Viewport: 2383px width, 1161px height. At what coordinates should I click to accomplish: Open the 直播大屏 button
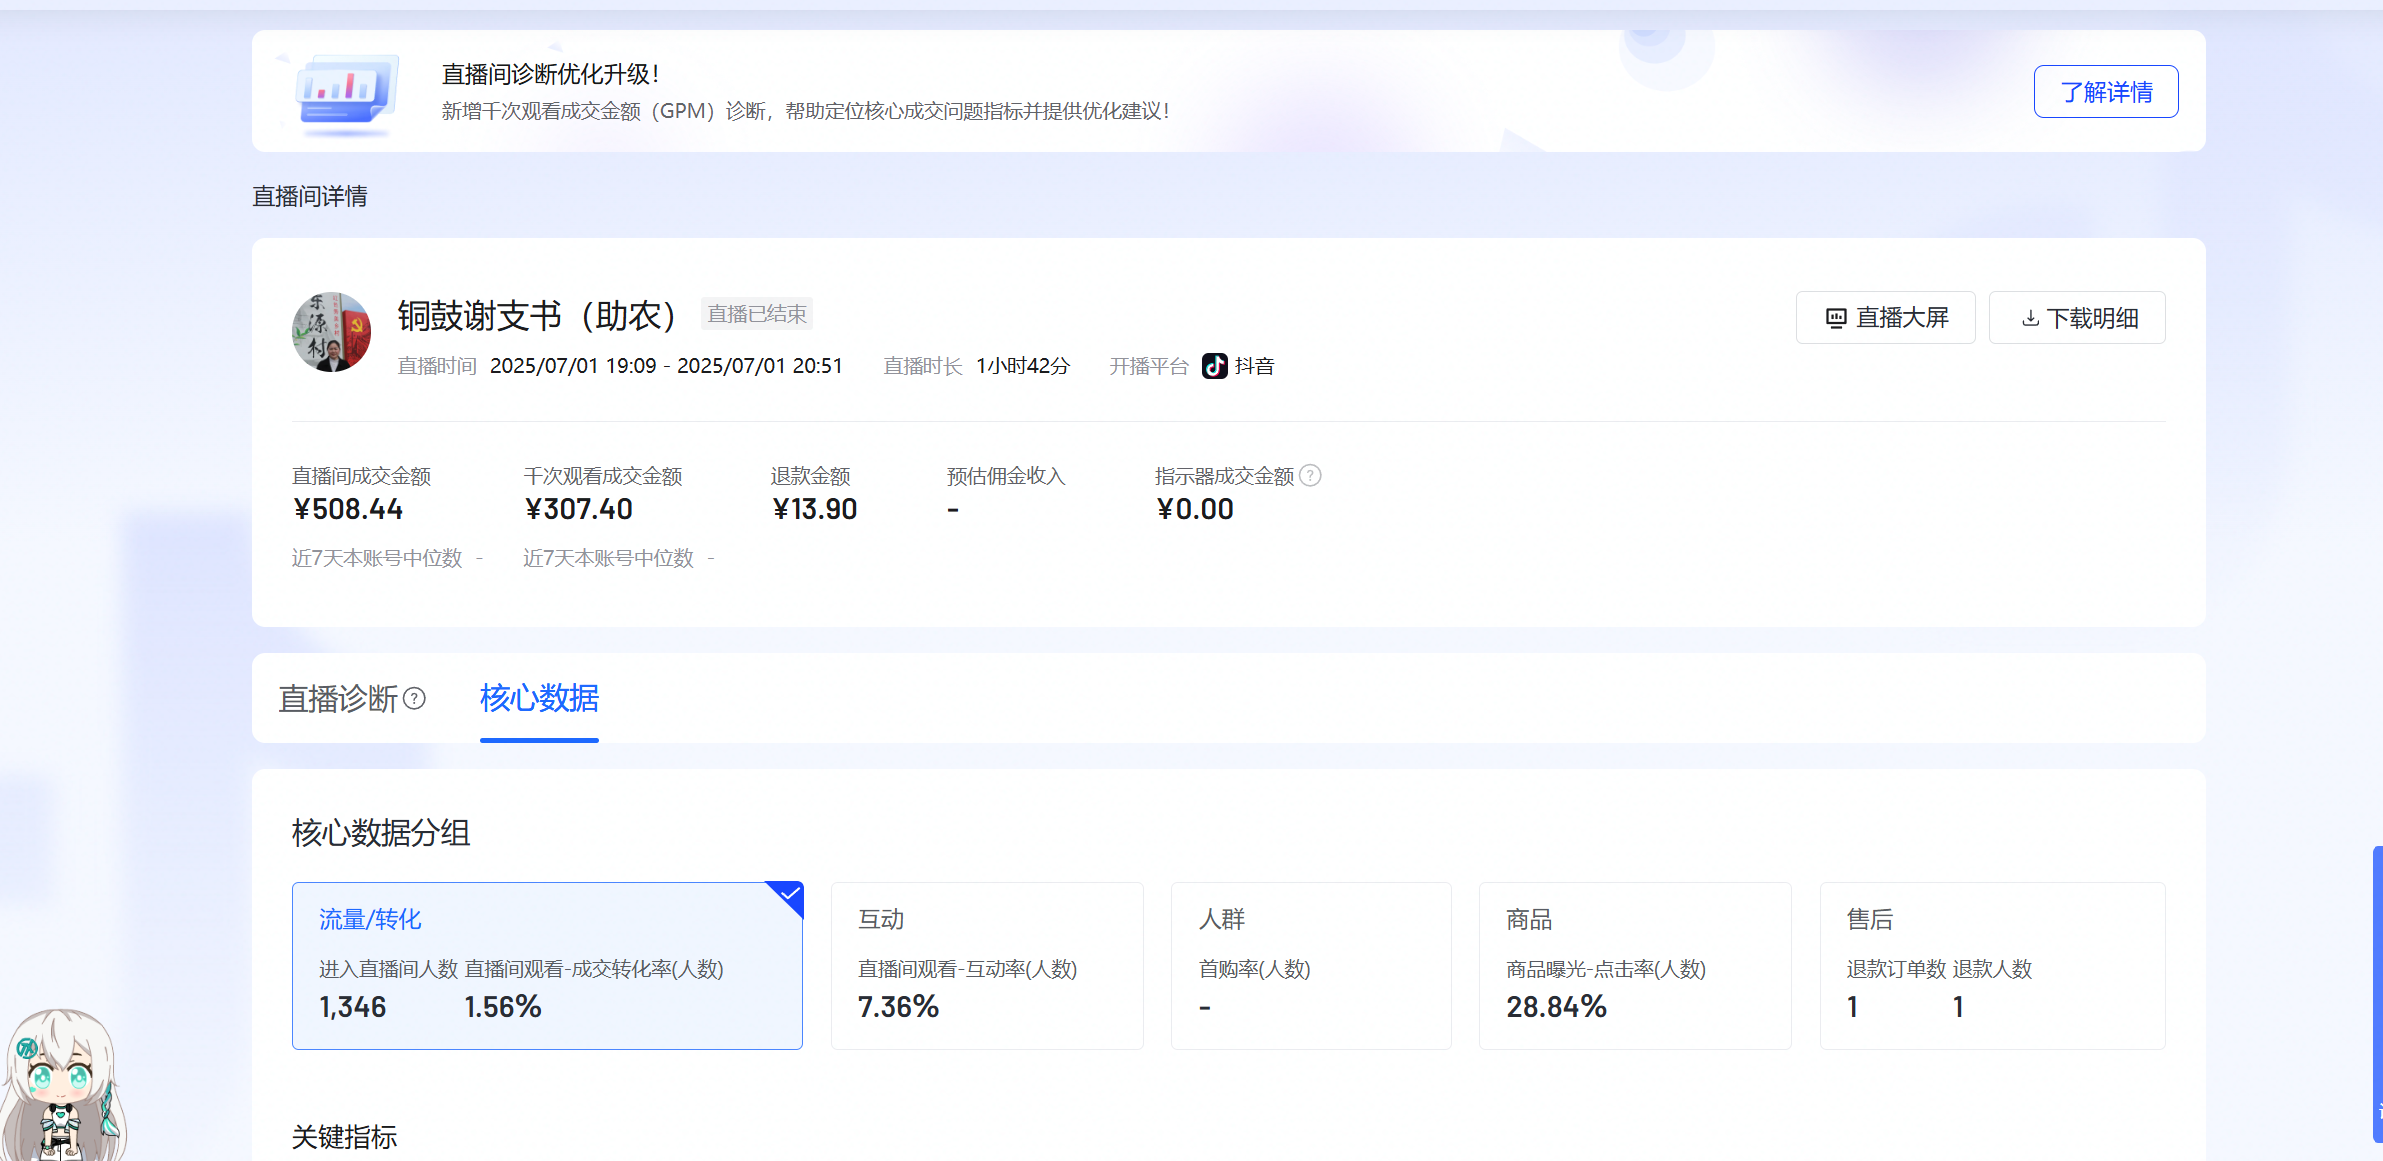click(1885, 318)
